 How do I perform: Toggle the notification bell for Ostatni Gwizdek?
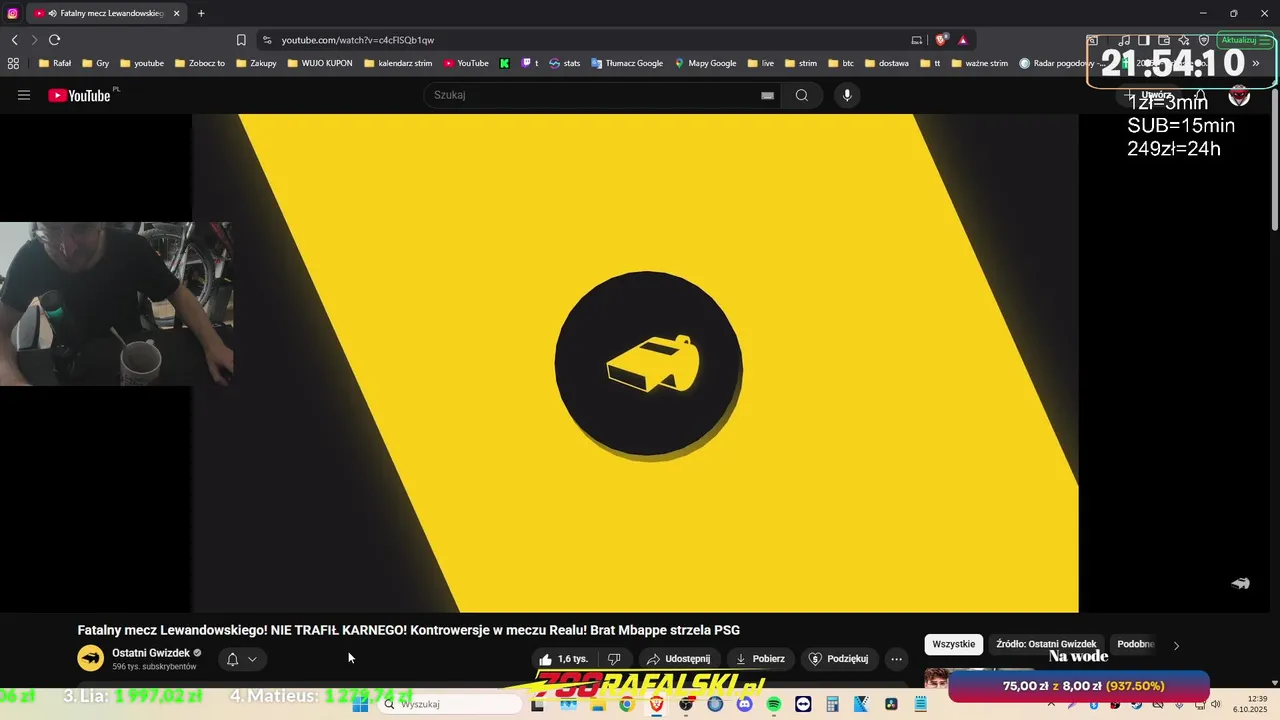coord(232,659)
